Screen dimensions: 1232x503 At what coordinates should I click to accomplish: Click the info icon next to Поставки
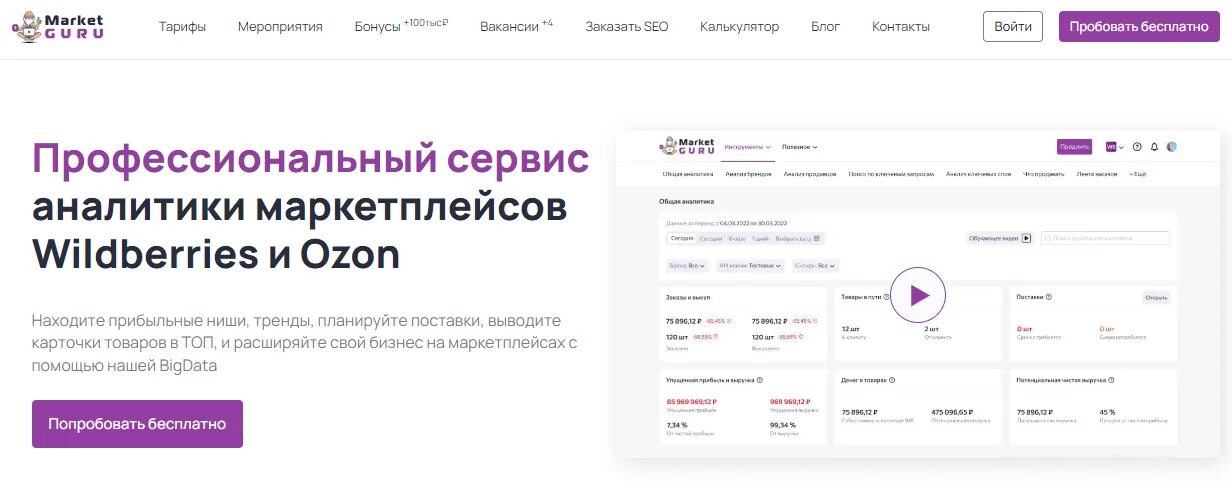tap(1048, 297)
